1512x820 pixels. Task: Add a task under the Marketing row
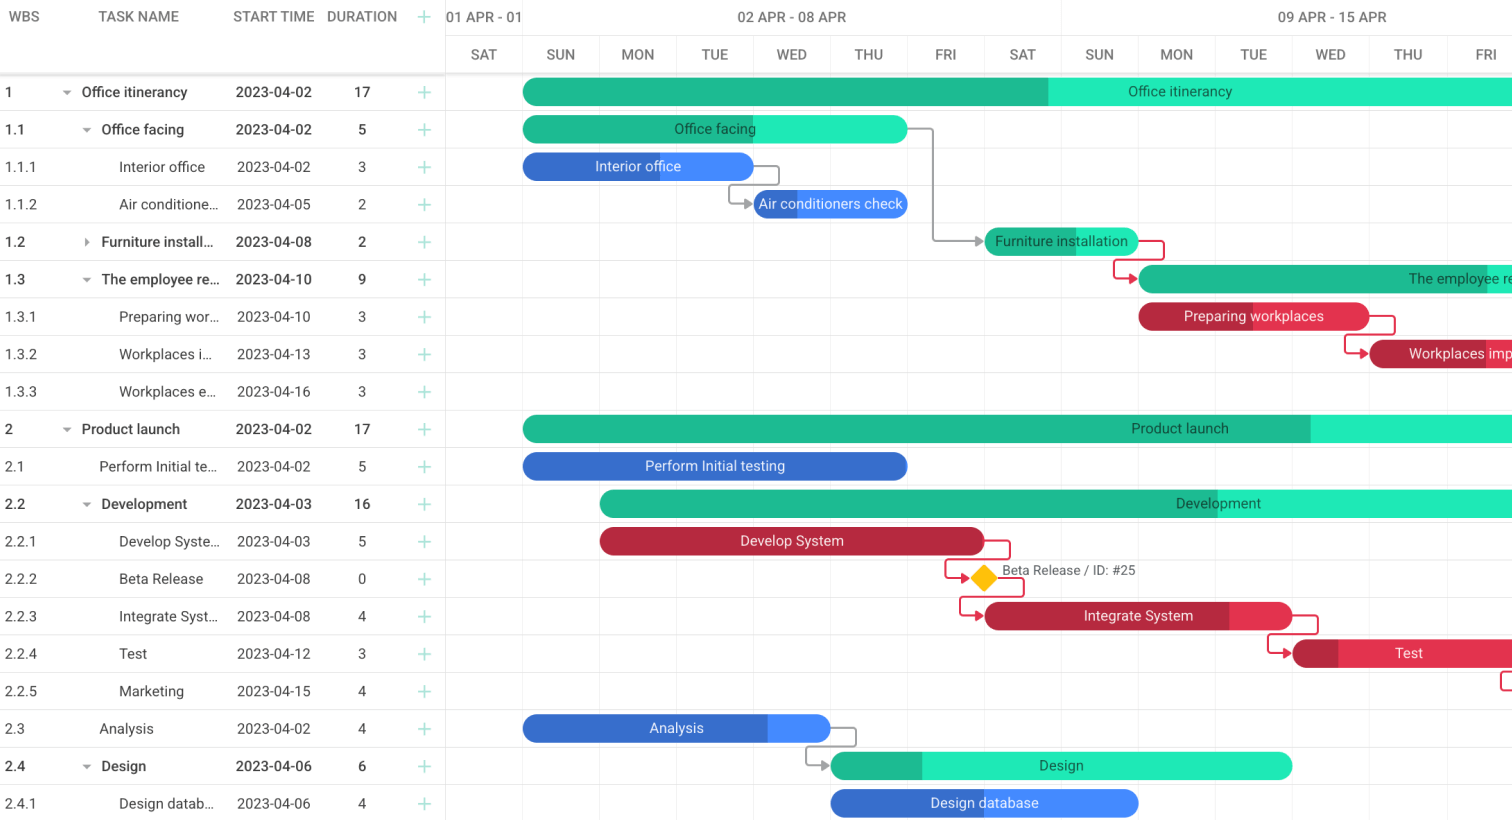coord(424,691)
